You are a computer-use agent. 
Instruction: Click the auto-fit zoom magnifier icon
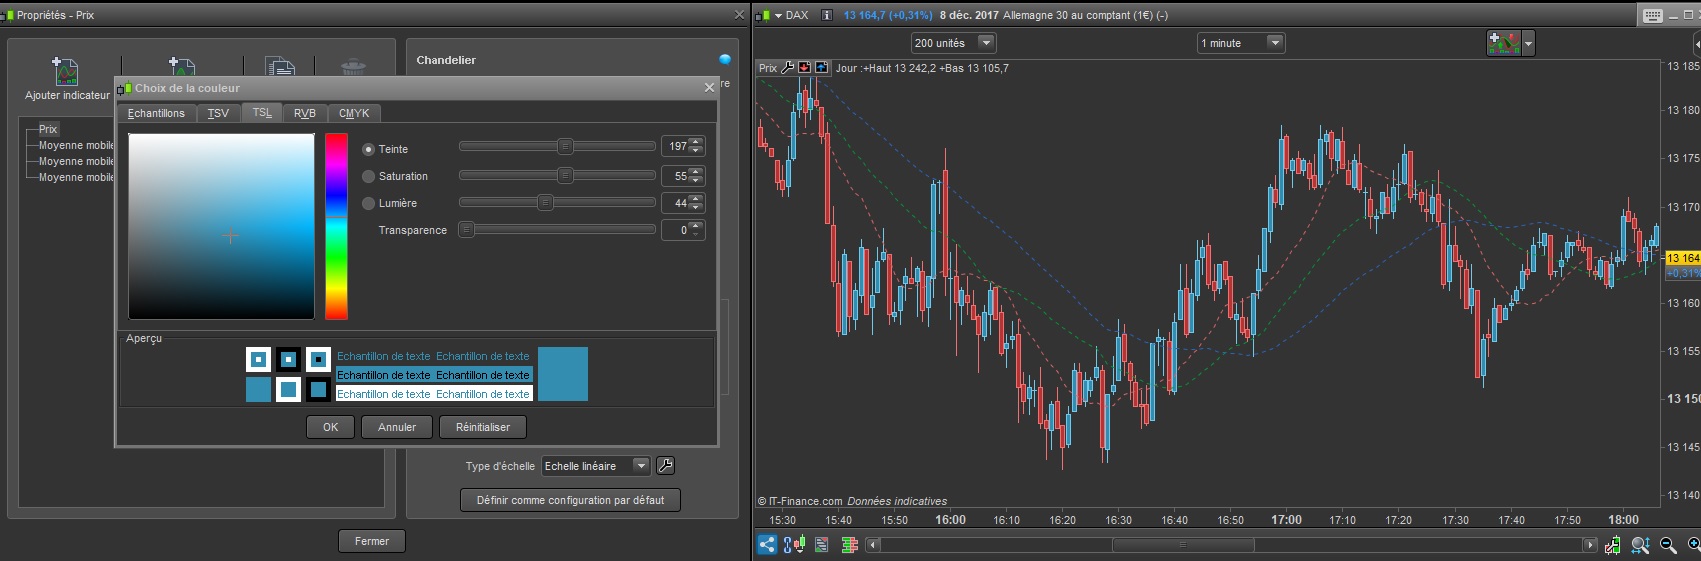point(1641,545)
